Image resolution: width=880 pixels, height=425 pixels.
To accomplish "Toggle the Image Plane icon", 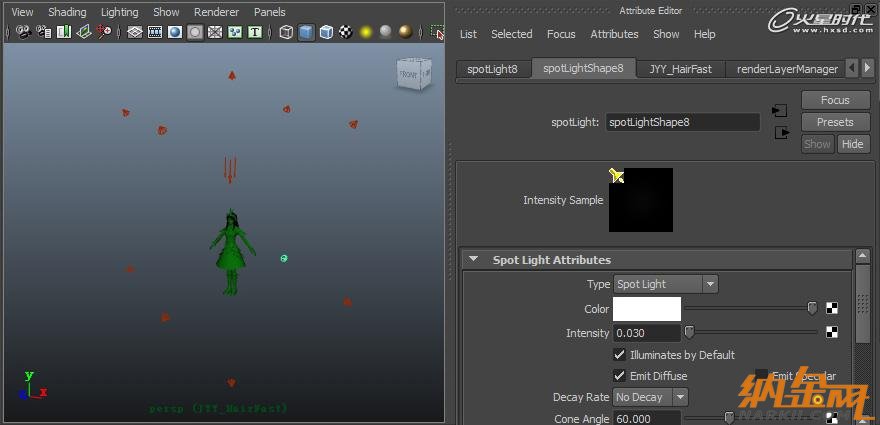I will point(84,32).
